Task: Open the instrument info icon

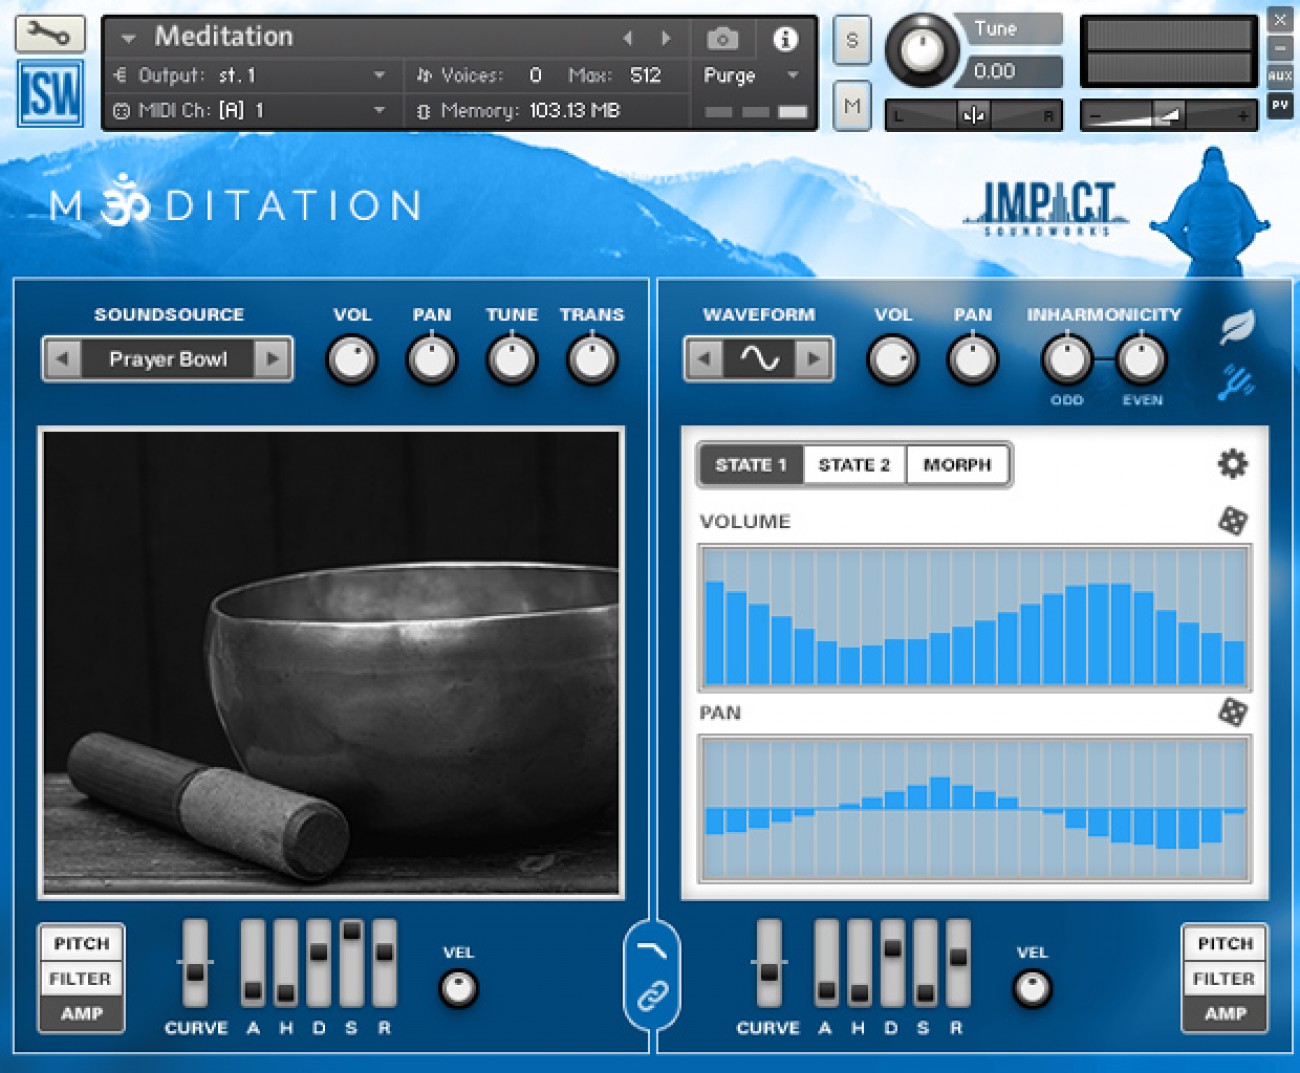Action: click(x=785, y=39)
